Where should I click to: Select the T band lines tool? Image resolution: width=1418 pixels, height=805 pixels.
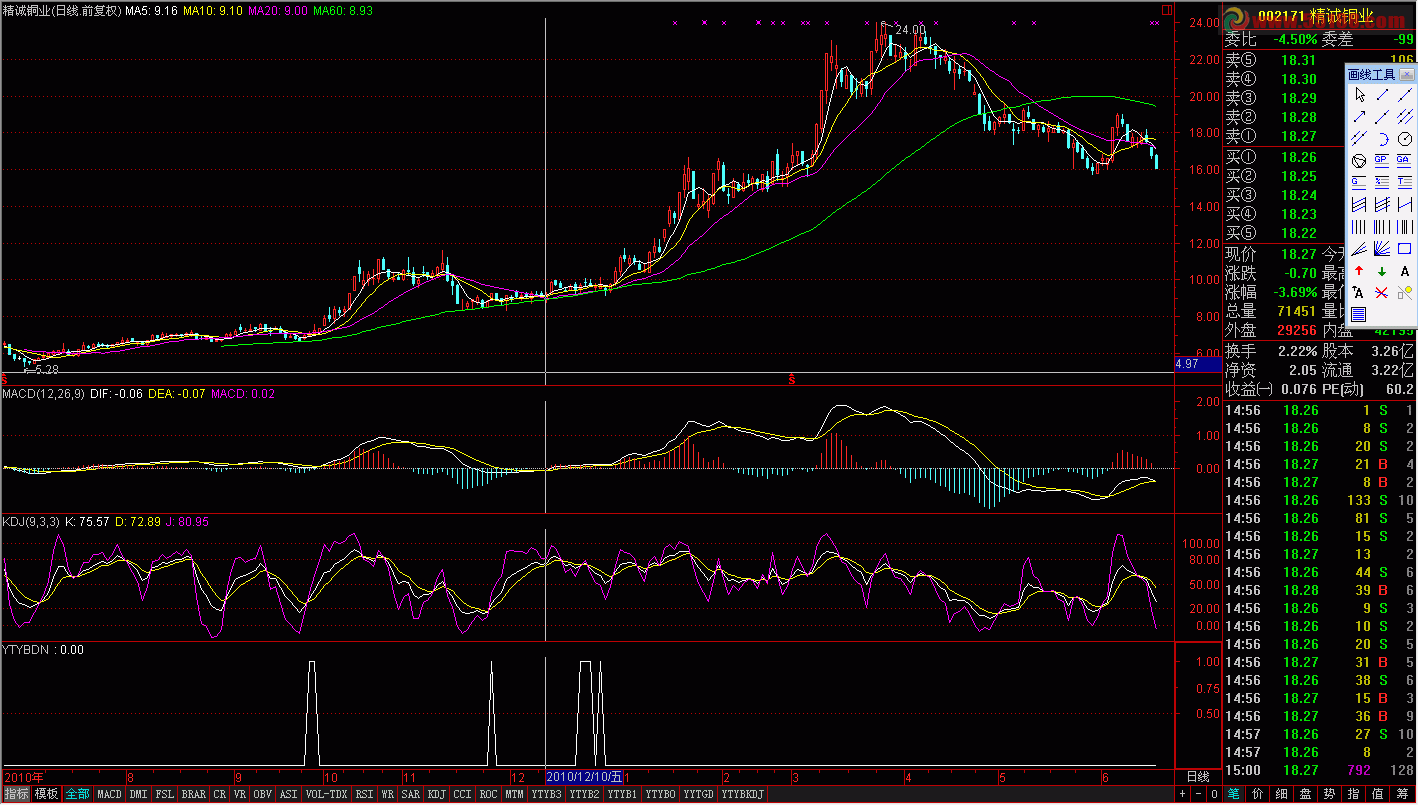pos(1405,182)
